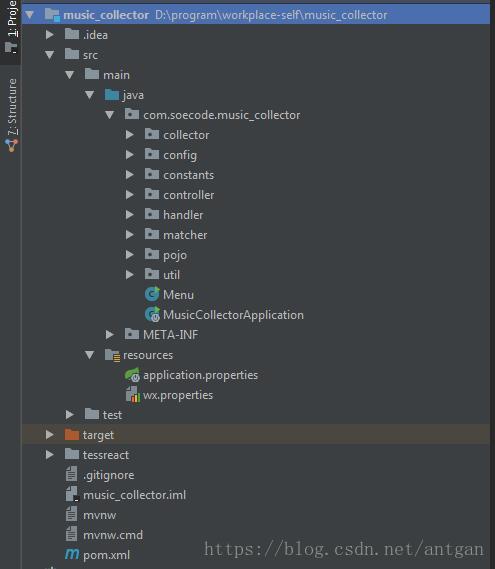
Task: Collapse the music_collector root project node
Action: coord(30,15)
